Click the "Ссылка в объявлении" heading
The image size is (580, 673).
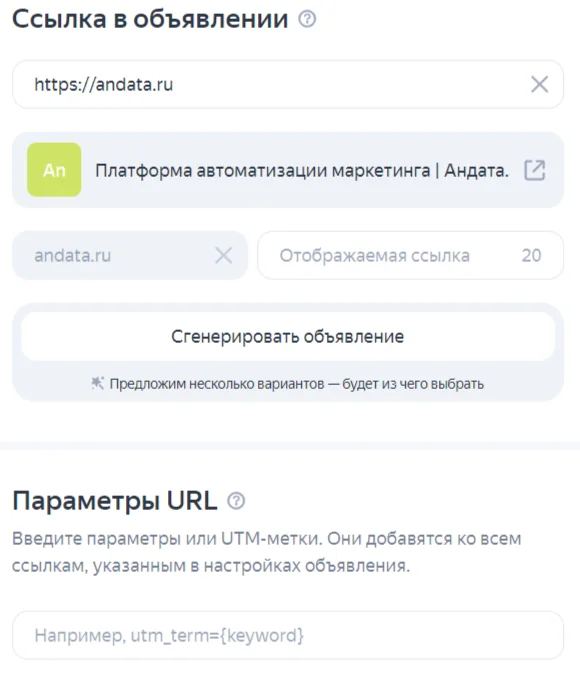150,19
